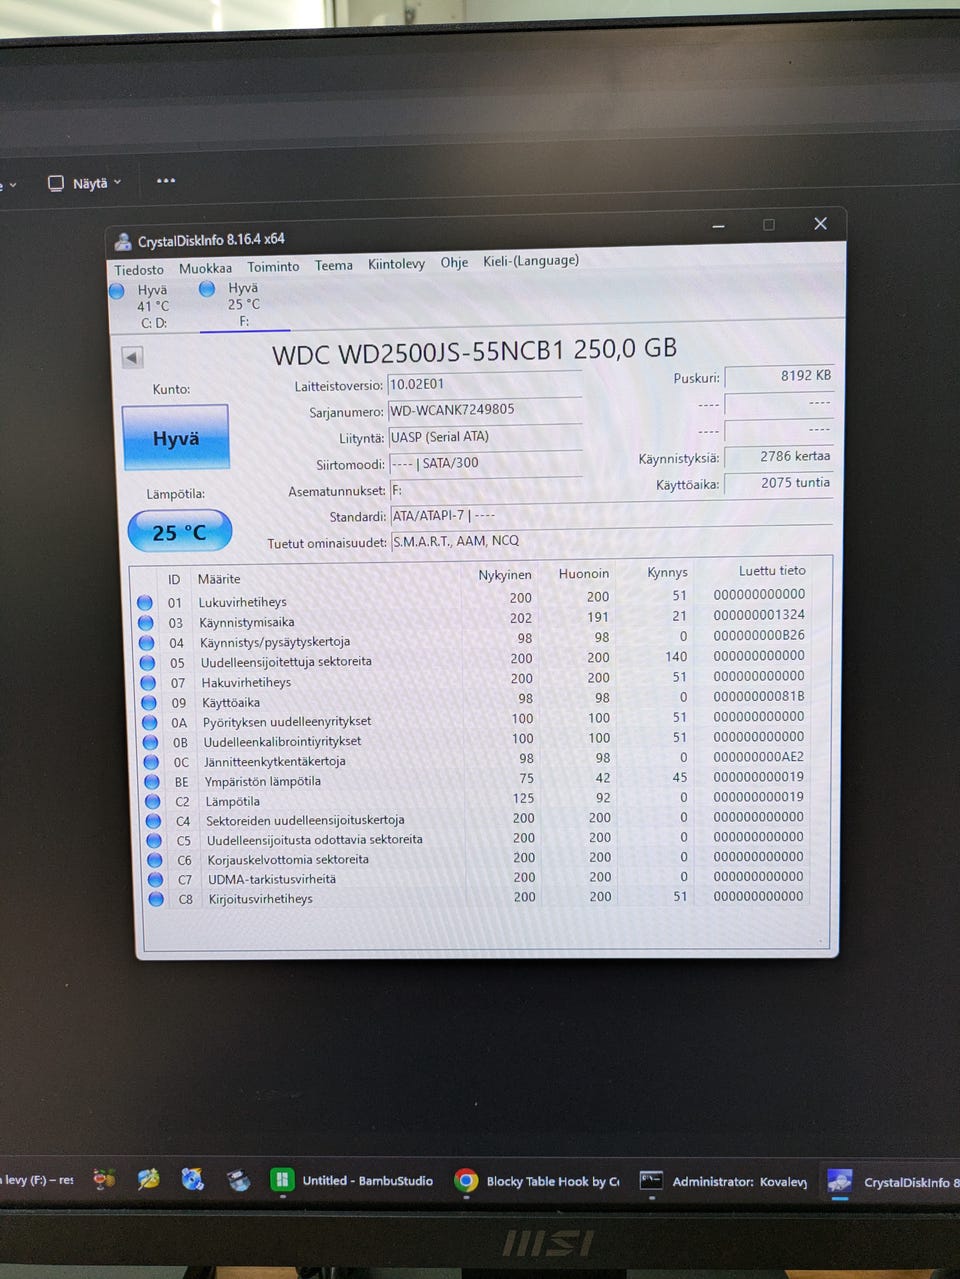This screenshot has width=960, height=1279.
Task: Open the Teema menu
Action: (334, 265)
